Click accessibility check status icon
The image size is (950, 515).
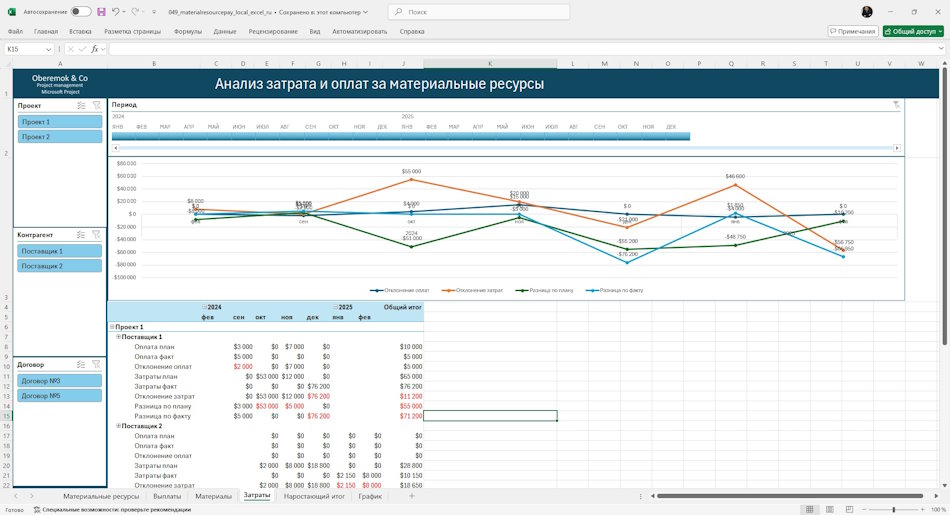[37, 510]
